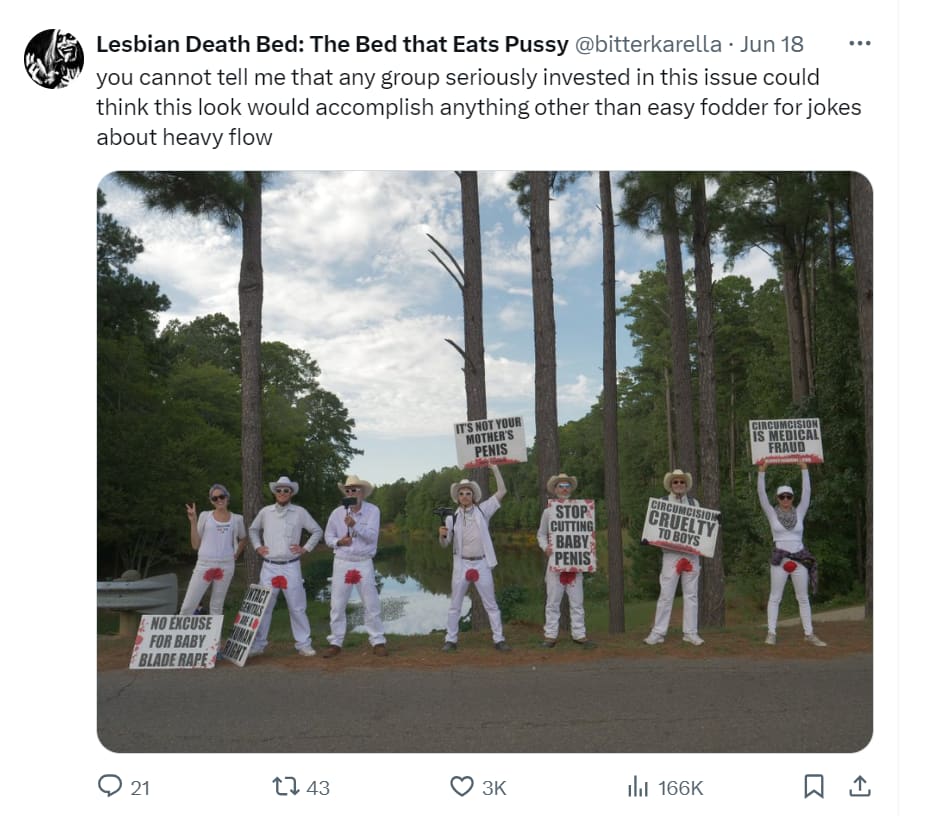Click the 21 replies count
The width and height of the screenshot is (929, 816).
click(140, 788)
